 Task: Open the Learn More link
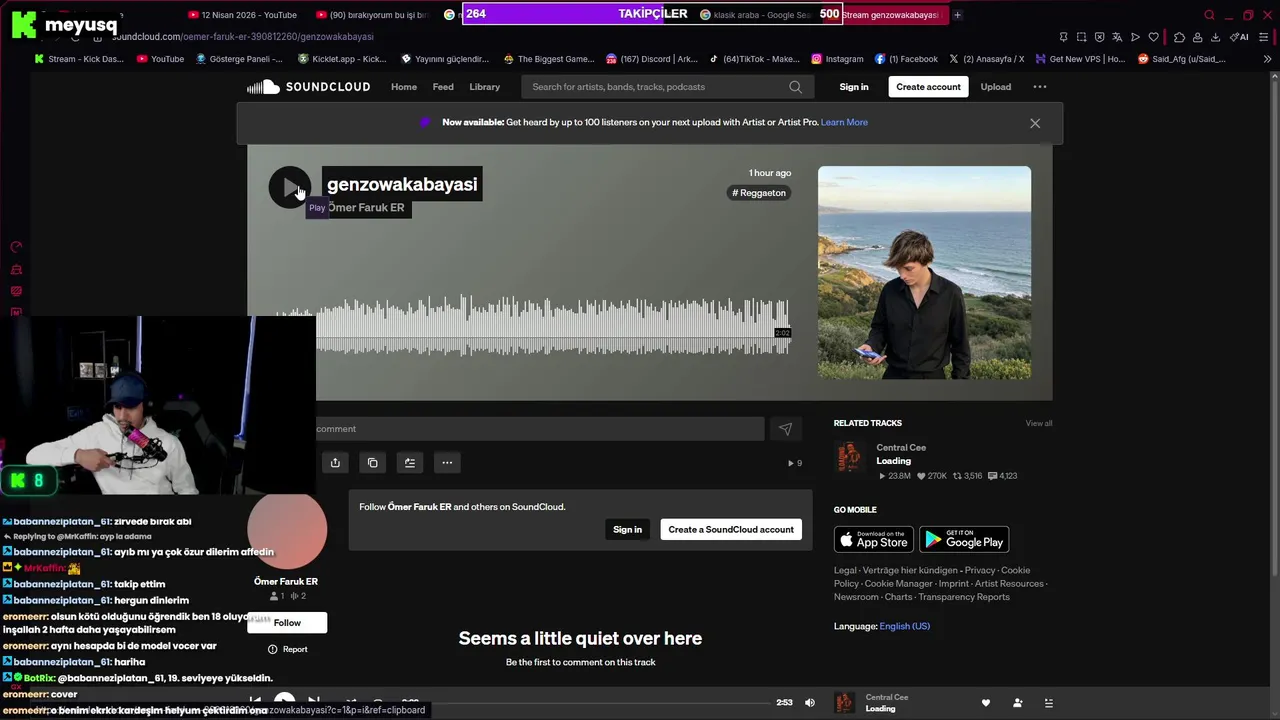[x=844, y=122]
